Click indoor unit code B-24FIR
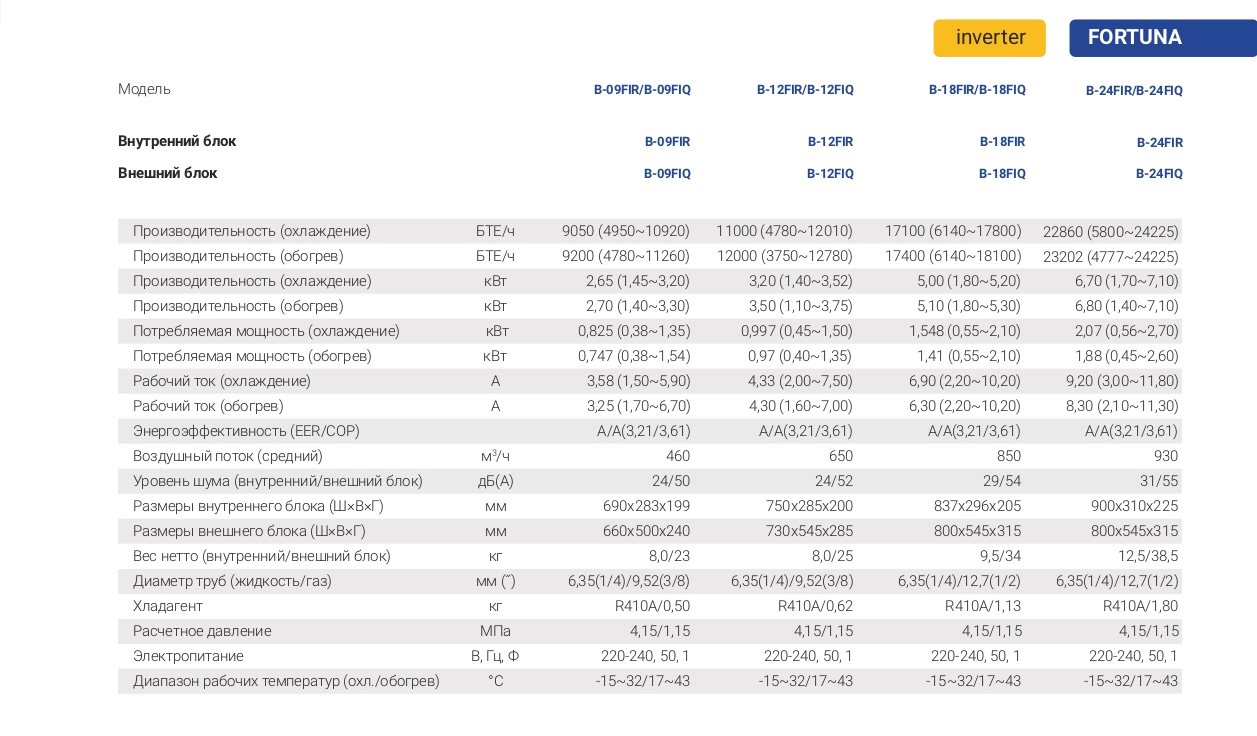This screenshot has height=736, width=1257. [1159, 142]
